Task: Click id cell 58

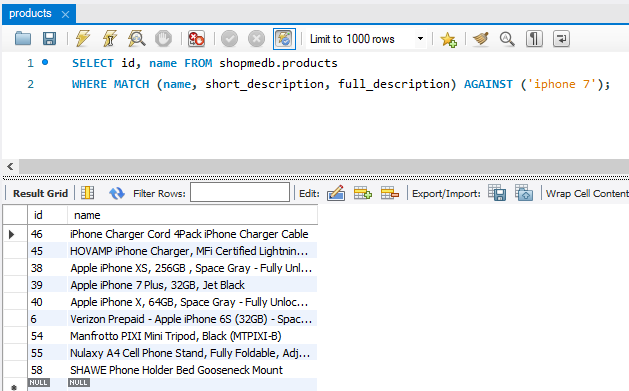Action: click(x=47, y=370)
